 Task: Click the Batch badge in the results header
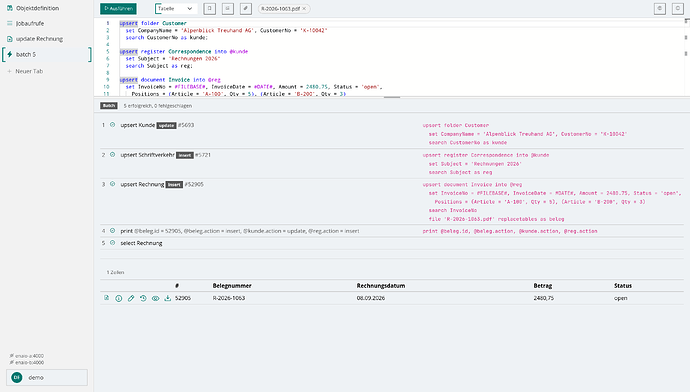[x=109, y=106]
